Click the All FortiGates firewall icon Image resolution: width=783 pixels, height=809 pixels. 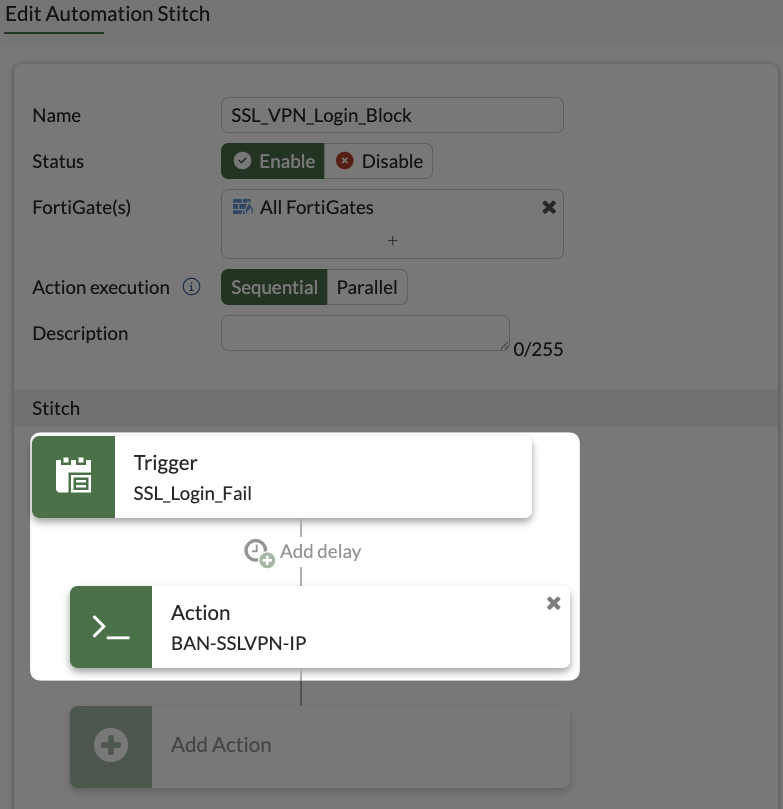[242, 207]
